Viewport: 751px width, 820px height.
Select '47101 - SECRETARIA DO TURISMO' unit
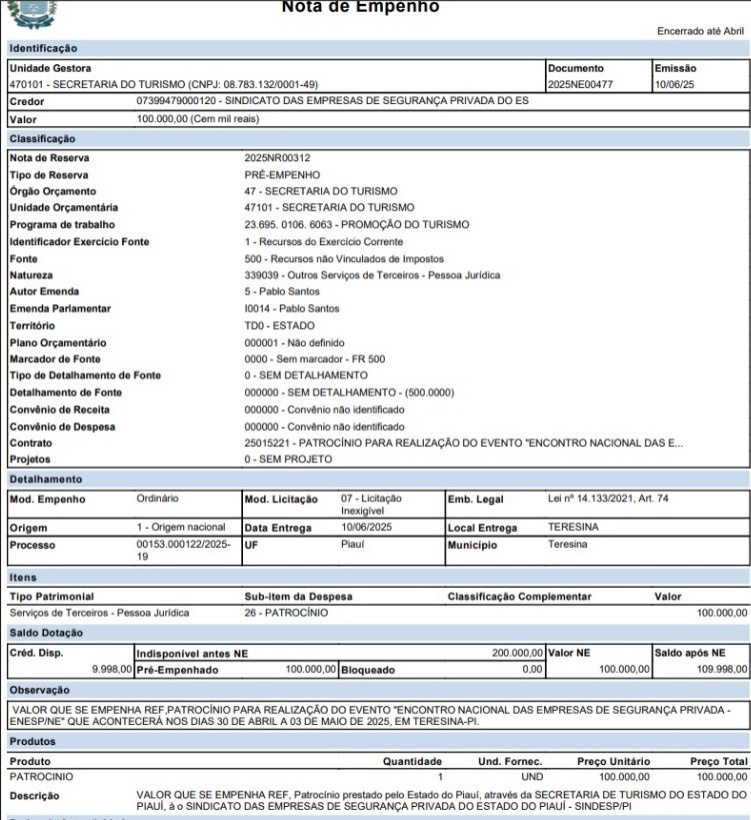329,208
